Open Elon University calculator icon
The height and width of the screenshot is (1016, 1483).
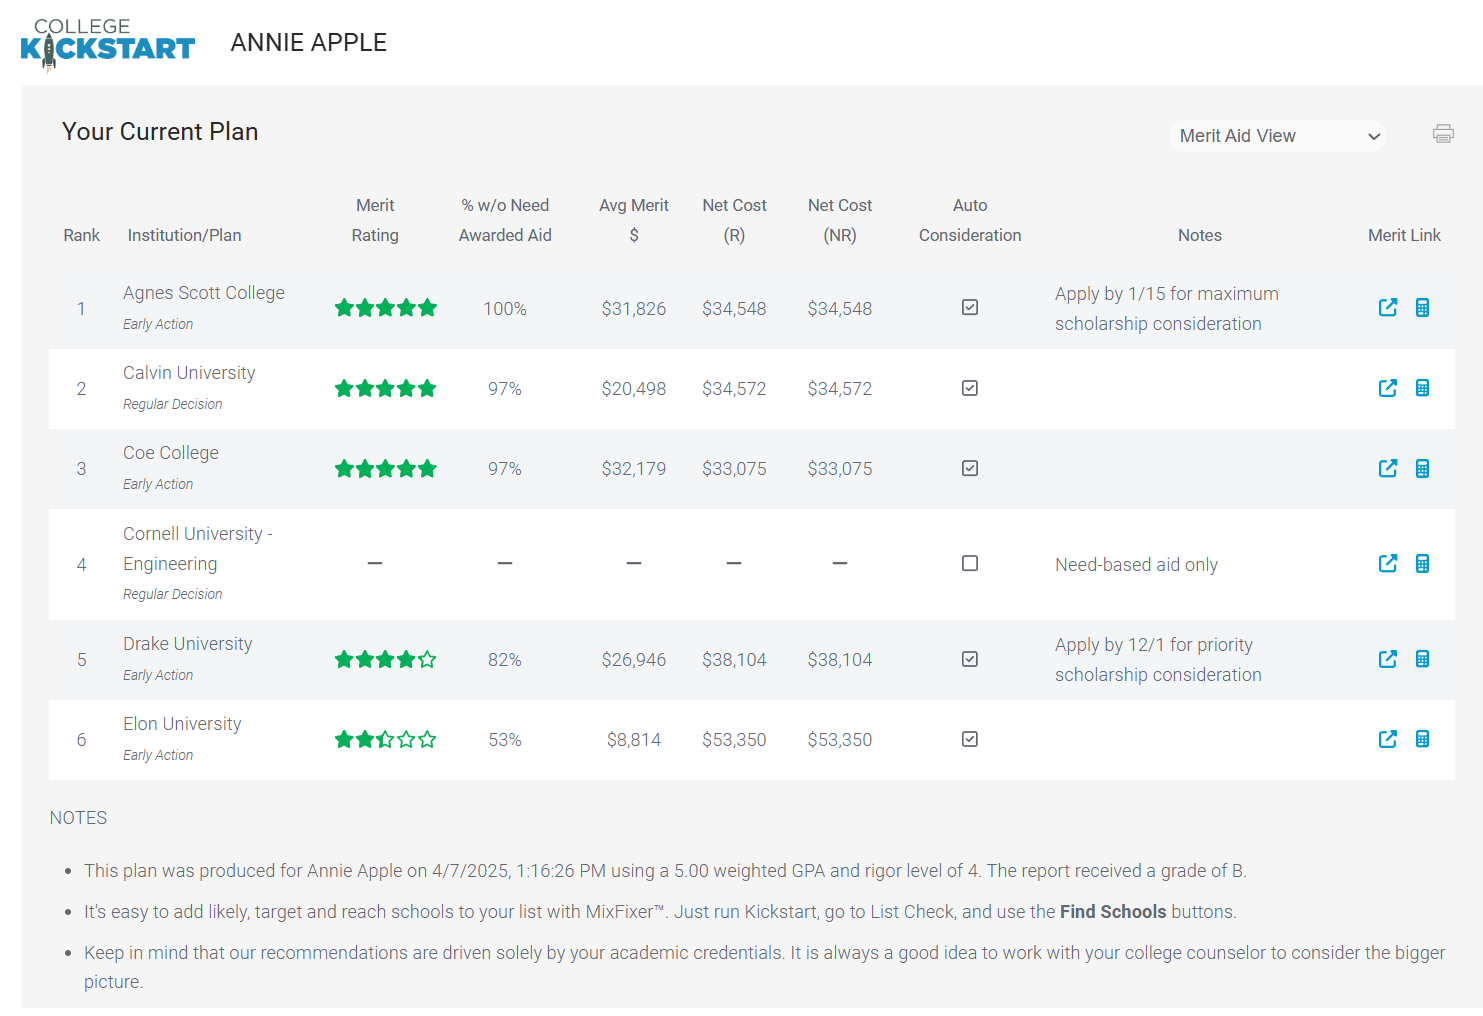[x=1422, y=739]
